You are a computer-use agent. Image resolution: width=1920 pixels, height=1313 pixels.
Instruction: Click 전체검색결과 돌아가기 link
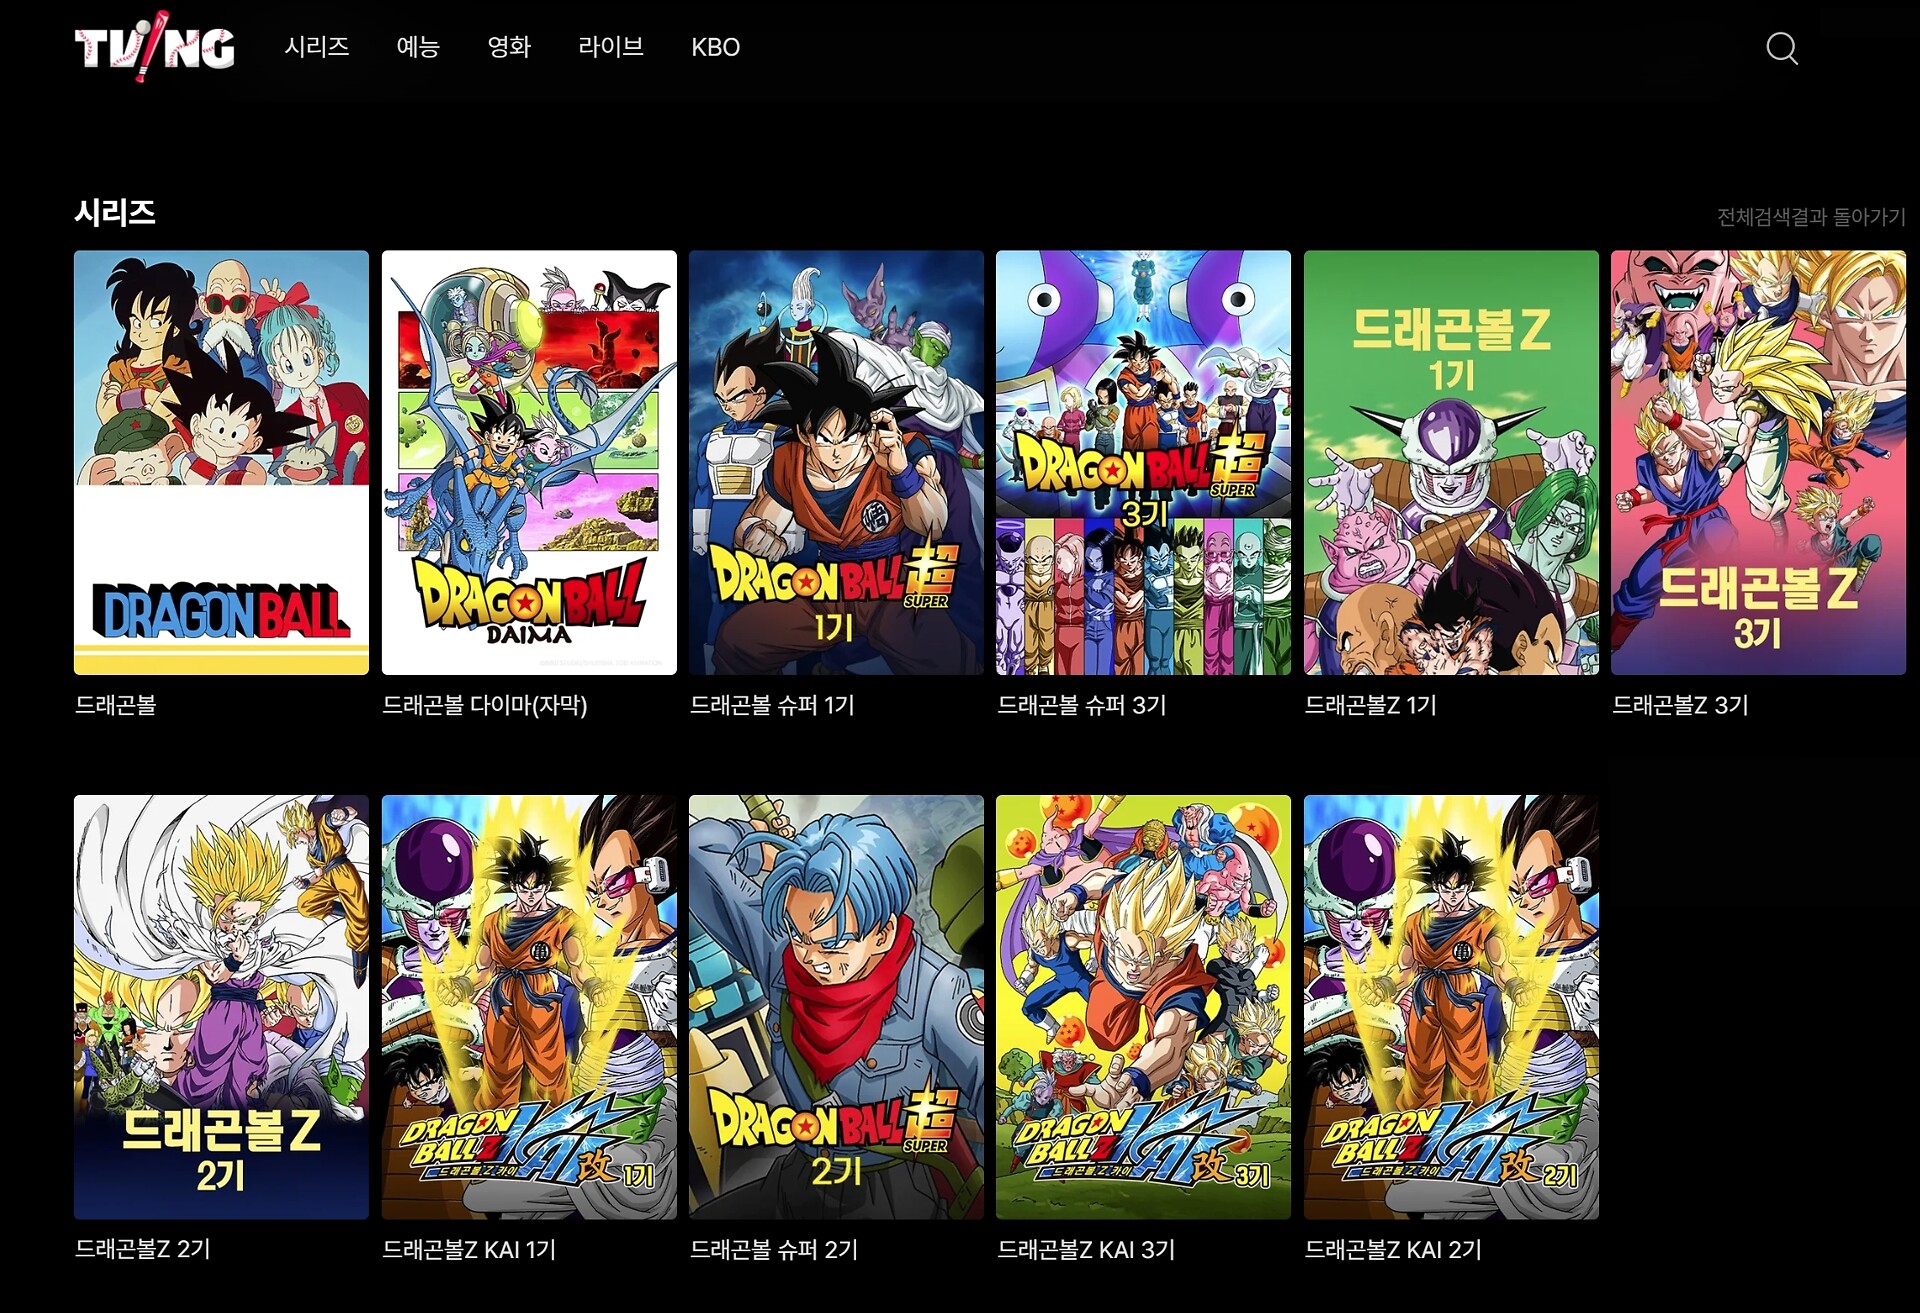1810,217
